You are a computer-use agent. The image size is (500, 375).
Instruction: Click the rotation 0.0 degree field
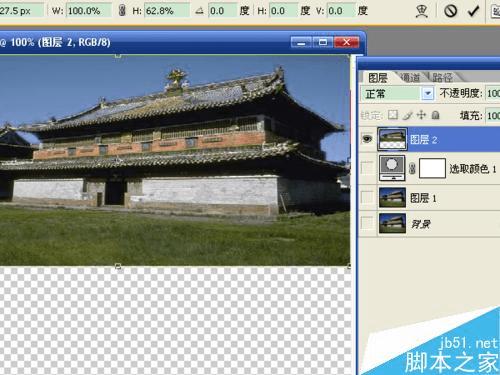coord(223,11)
